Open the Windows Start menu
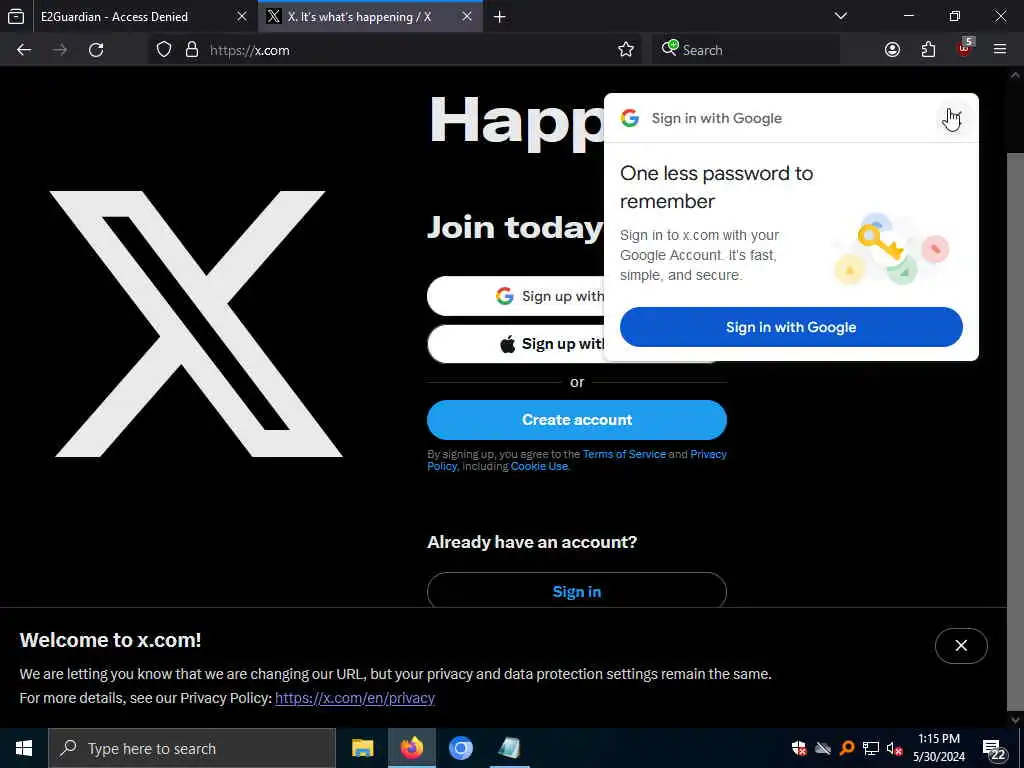 pyautogui.click(x=24, y=748)
